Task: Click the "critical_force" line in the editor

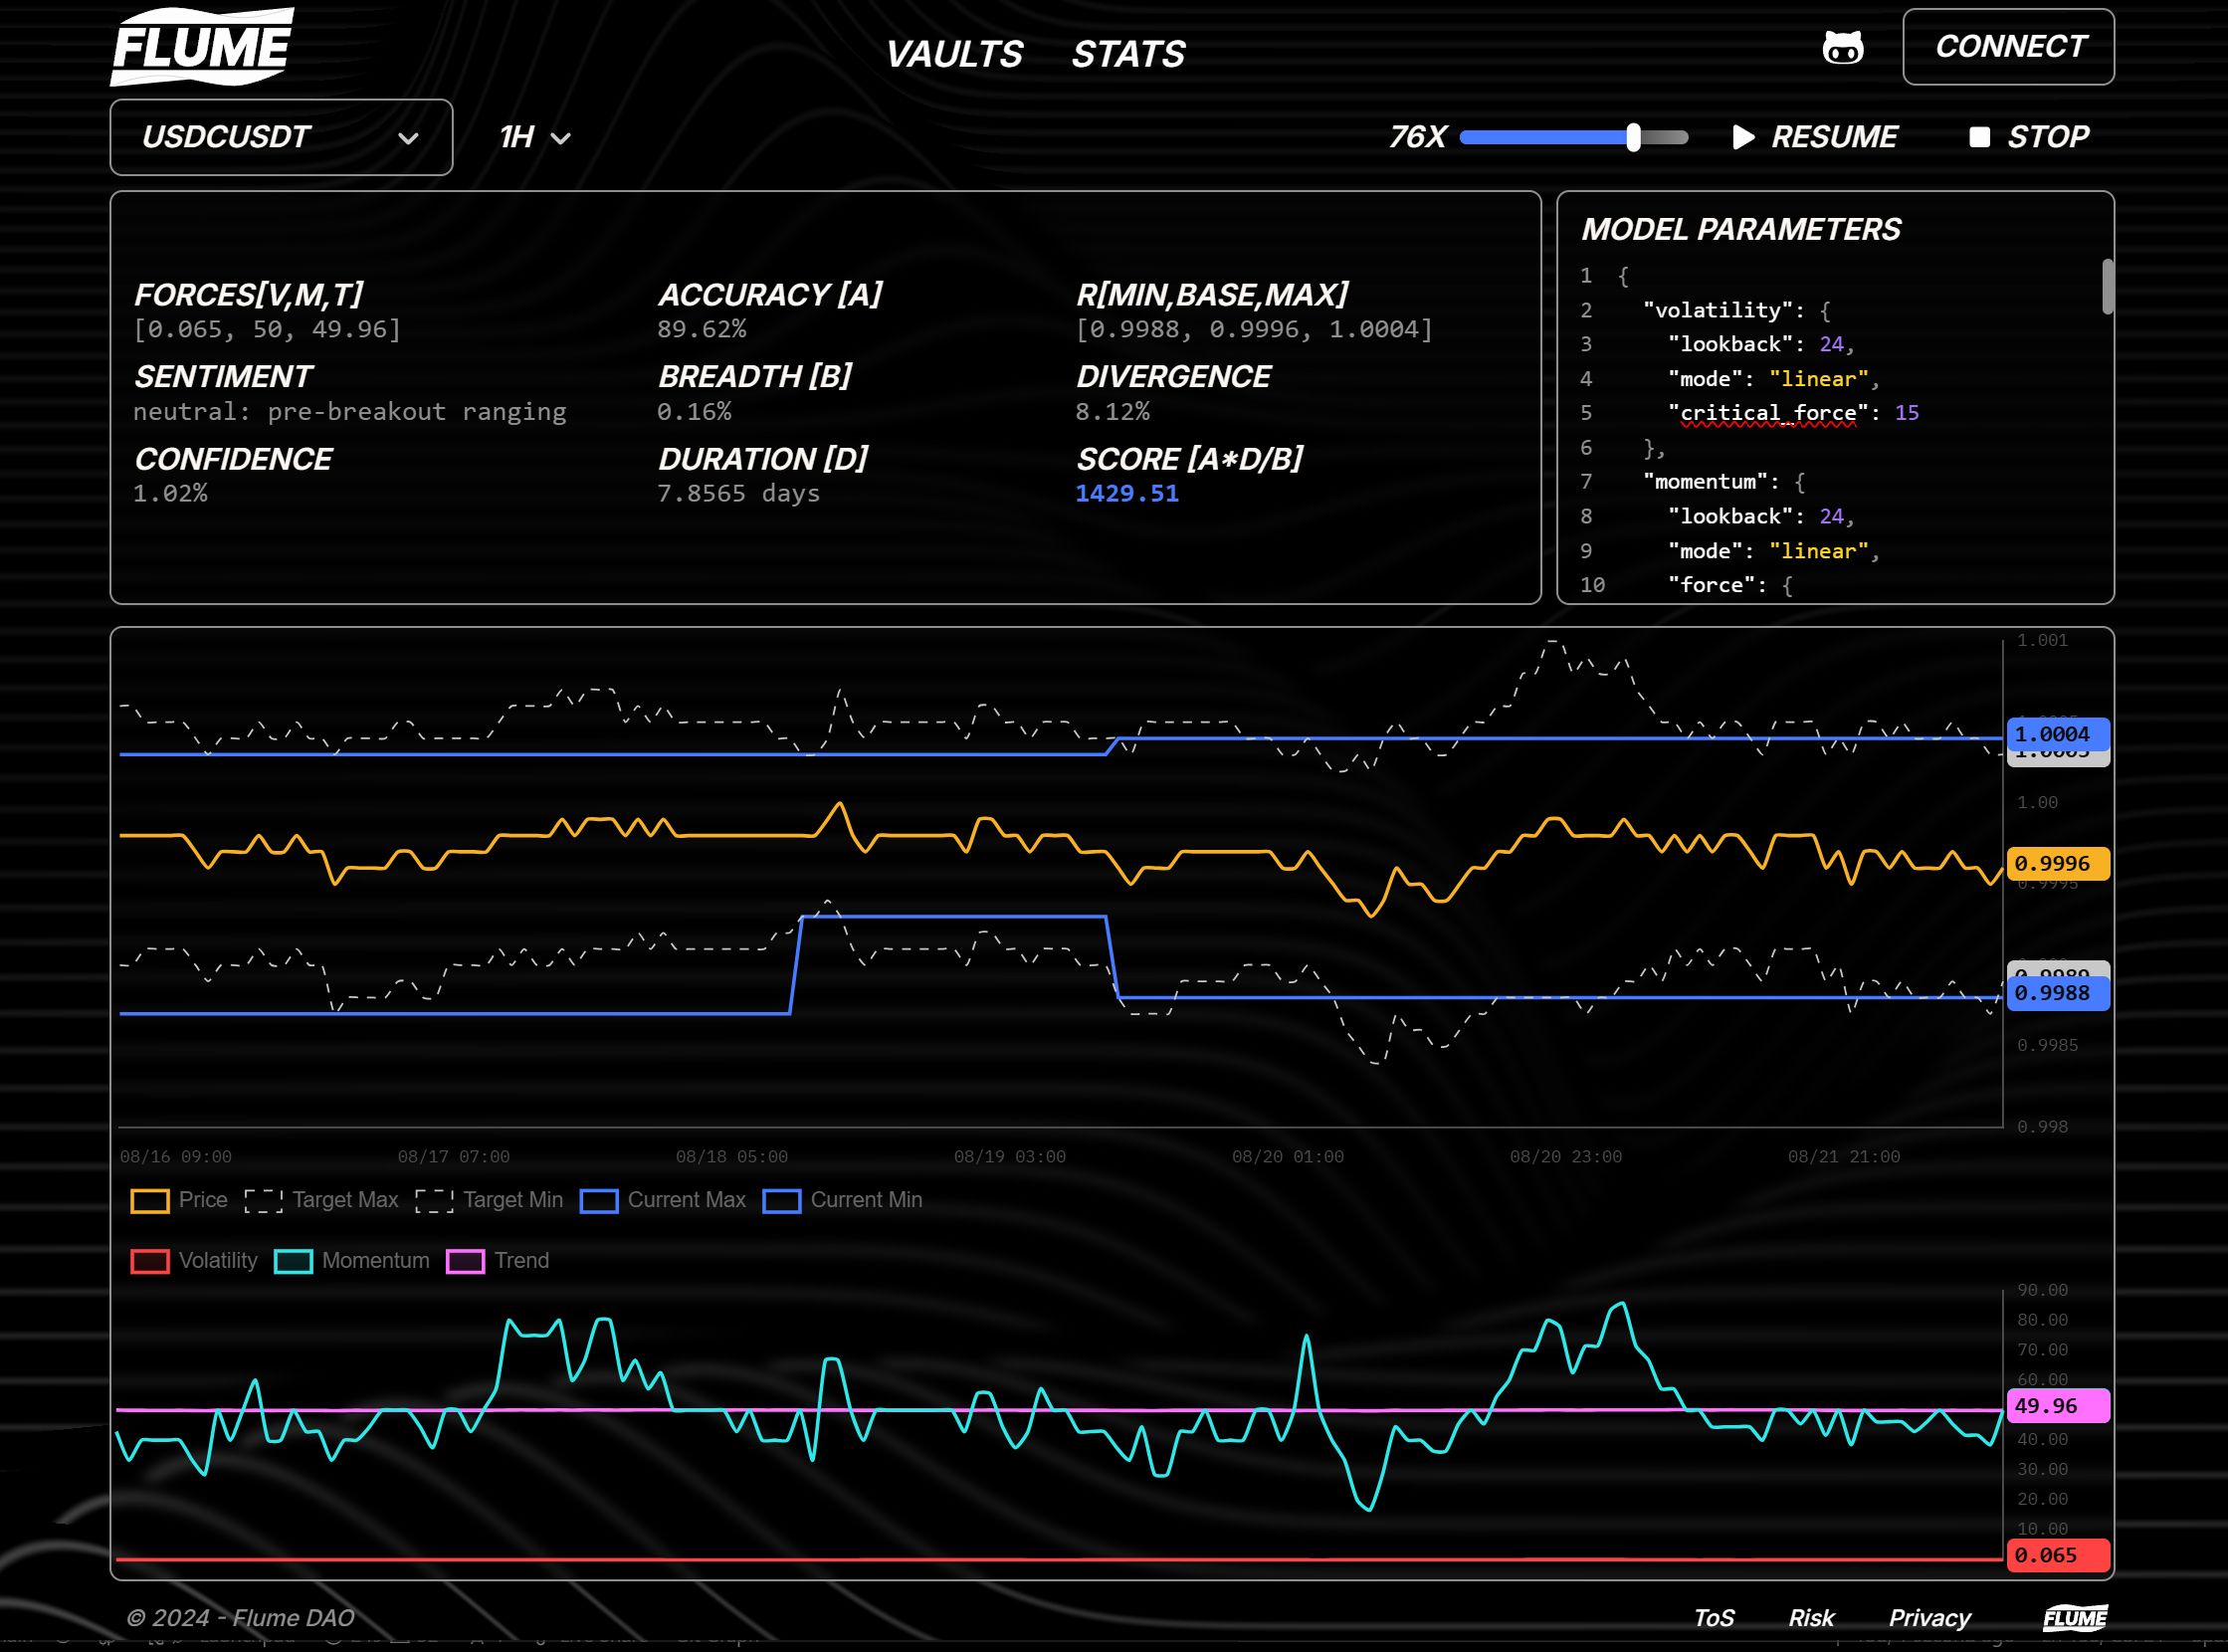Action: coord(1793,413)
